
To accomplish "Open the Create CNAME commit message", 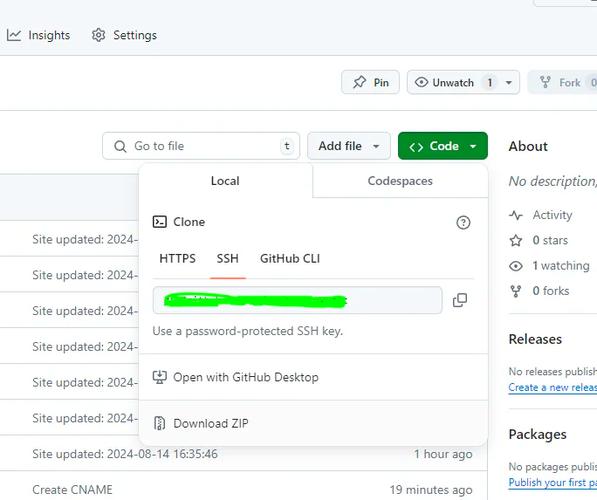I will coord(72,489).
